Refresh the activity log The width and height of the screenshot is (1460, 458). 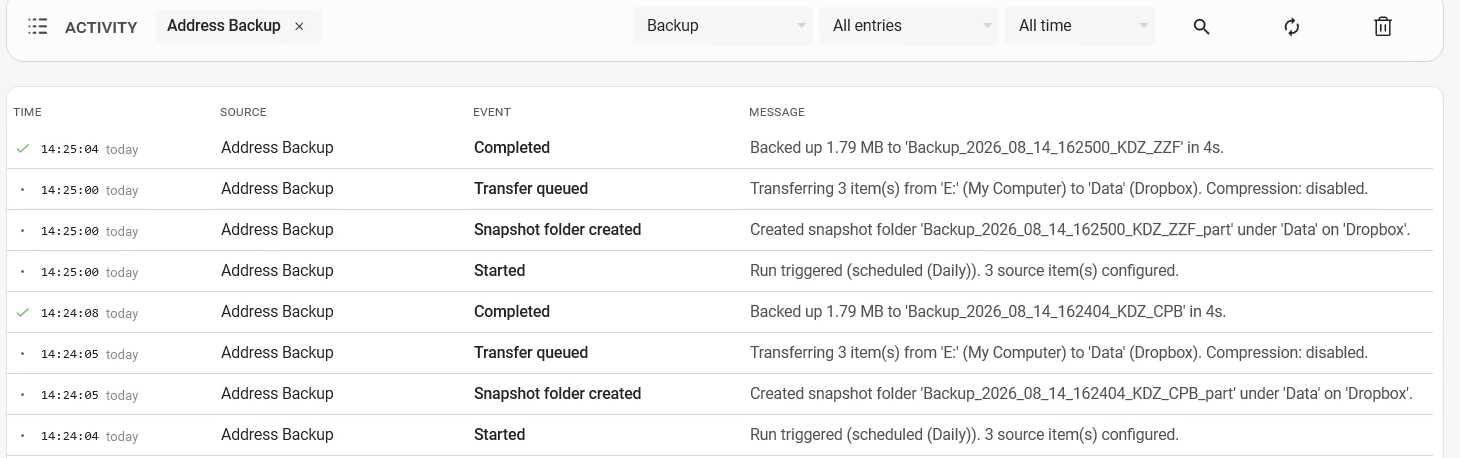(x=1292, y=27)
